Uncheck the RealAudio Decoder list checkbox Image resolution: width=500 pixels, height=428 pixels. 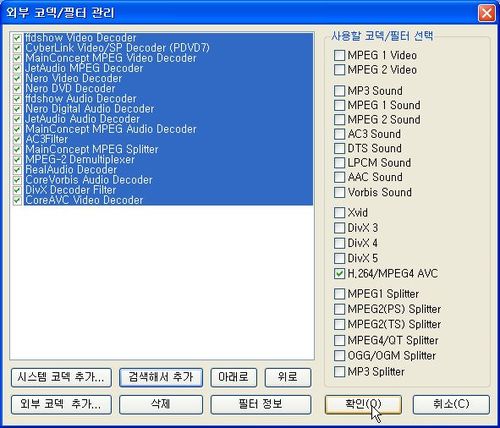17,170
